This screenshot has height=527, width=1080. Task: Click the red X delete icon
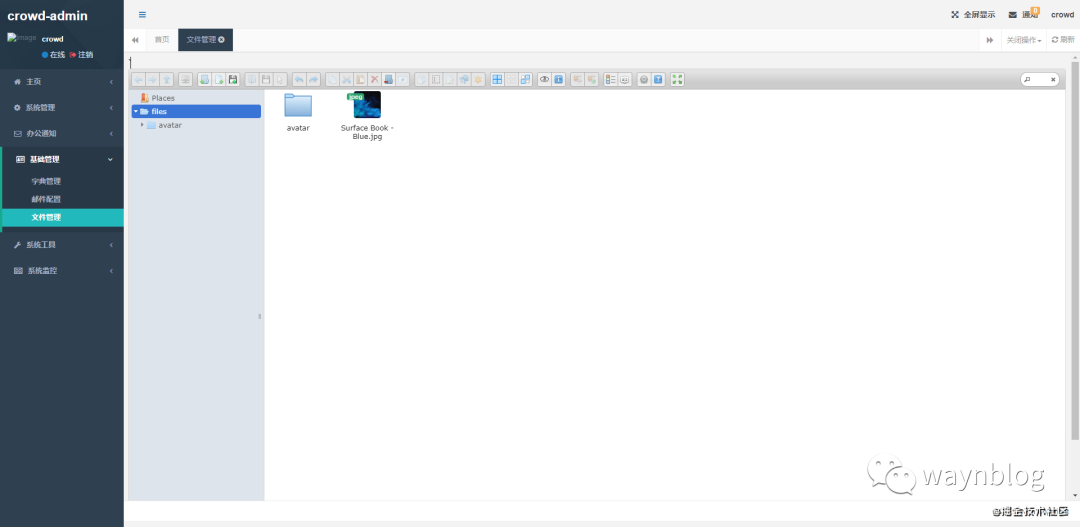coord(374,79)
